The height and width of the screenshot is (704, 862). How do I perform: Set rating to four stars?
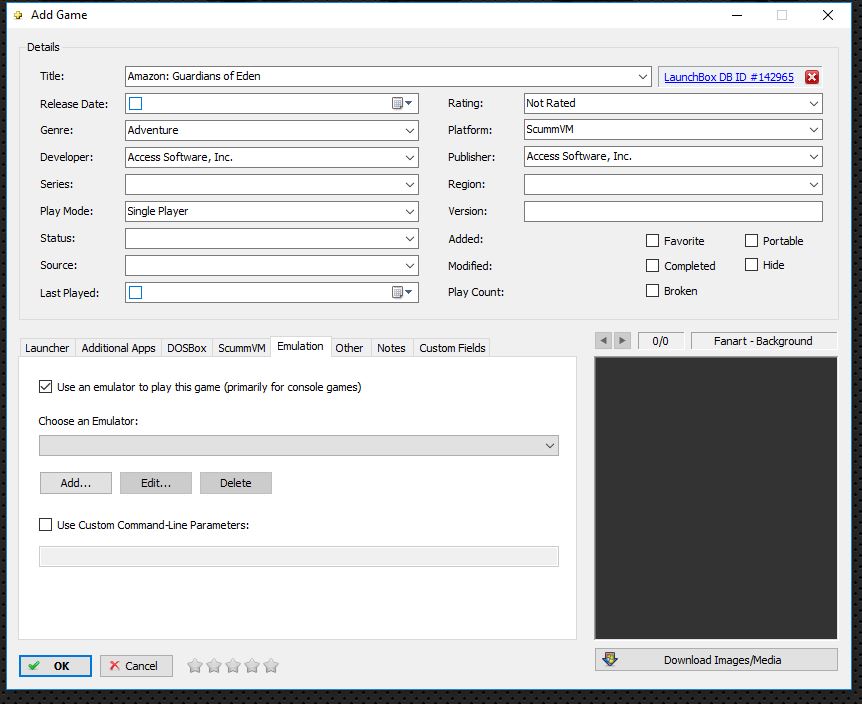[x=252, y=666]
